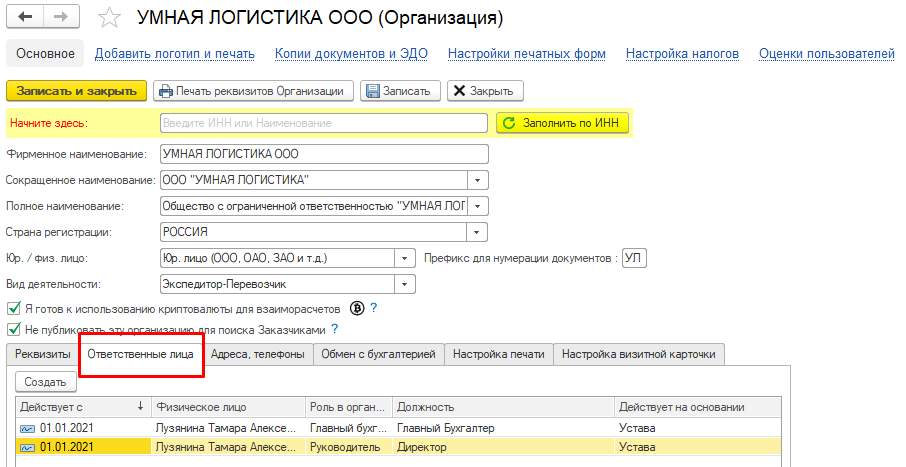Screen dimensions: 906x467
Task: Click Закрыть button
Action: 485,91
